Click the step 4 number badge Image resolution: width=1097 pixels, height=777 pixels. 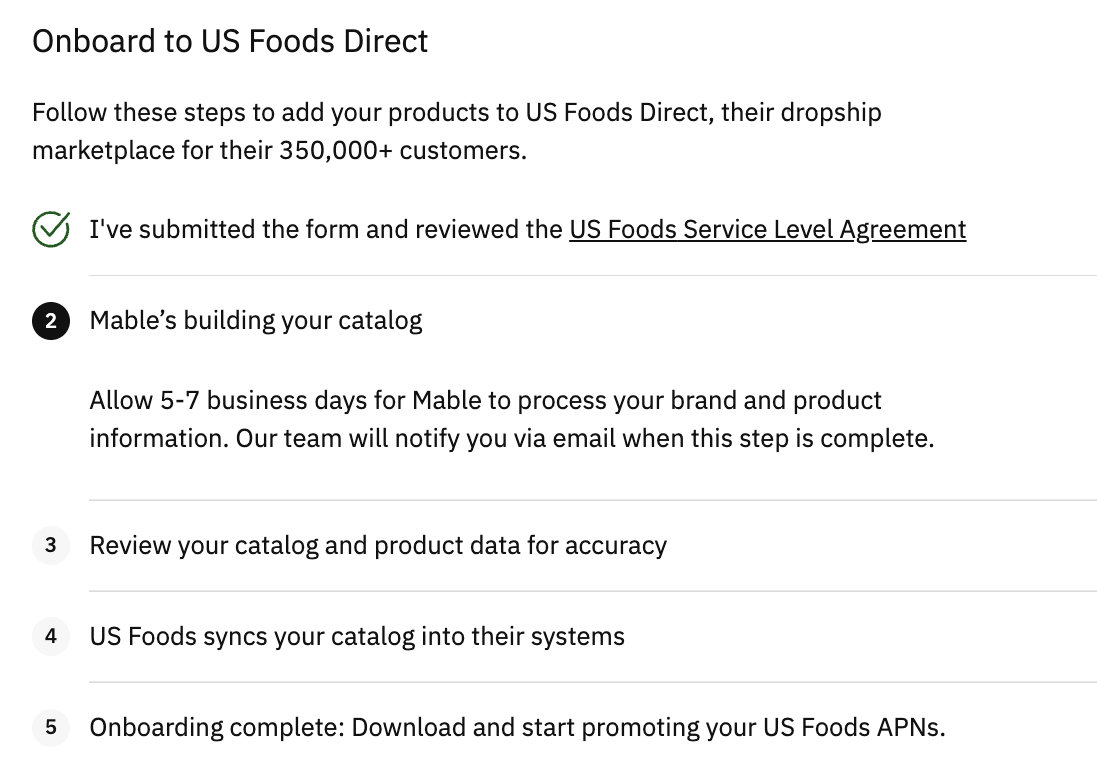coord(51,636)
